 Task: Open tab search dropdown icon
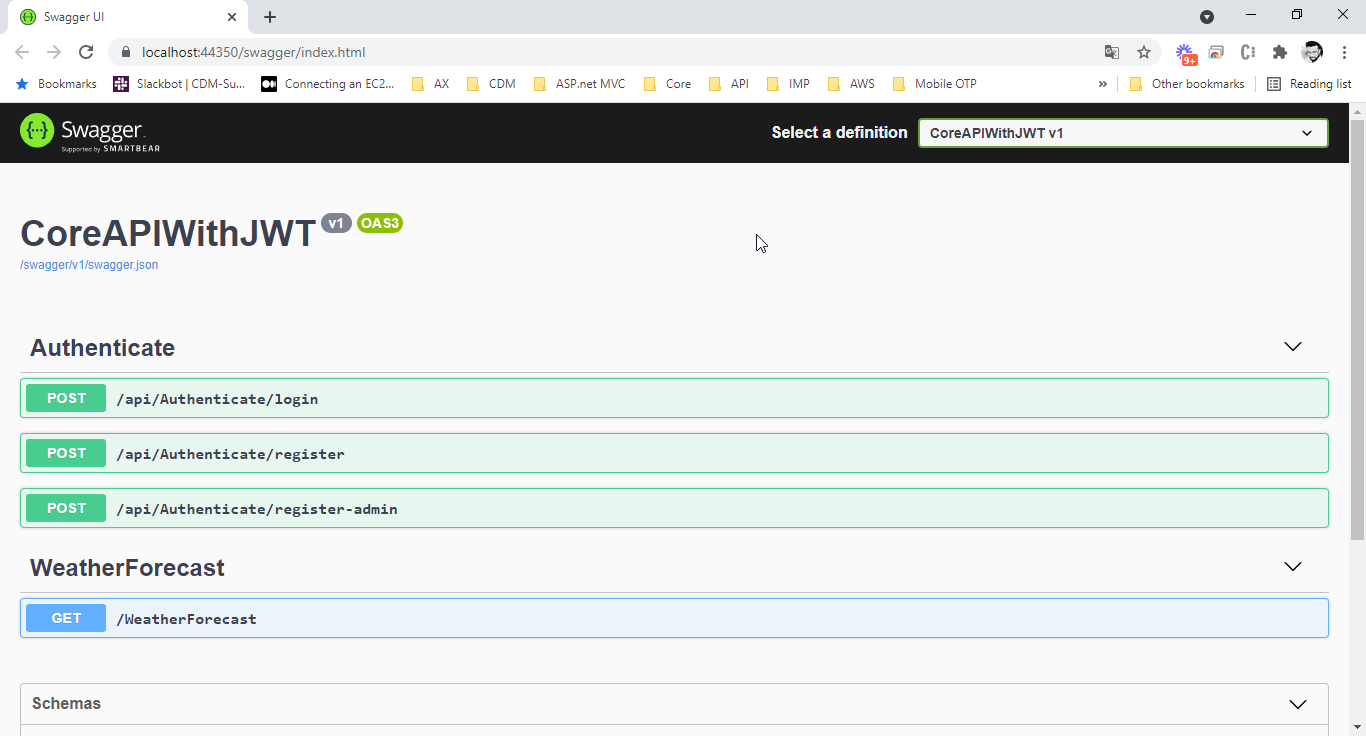1207,16
